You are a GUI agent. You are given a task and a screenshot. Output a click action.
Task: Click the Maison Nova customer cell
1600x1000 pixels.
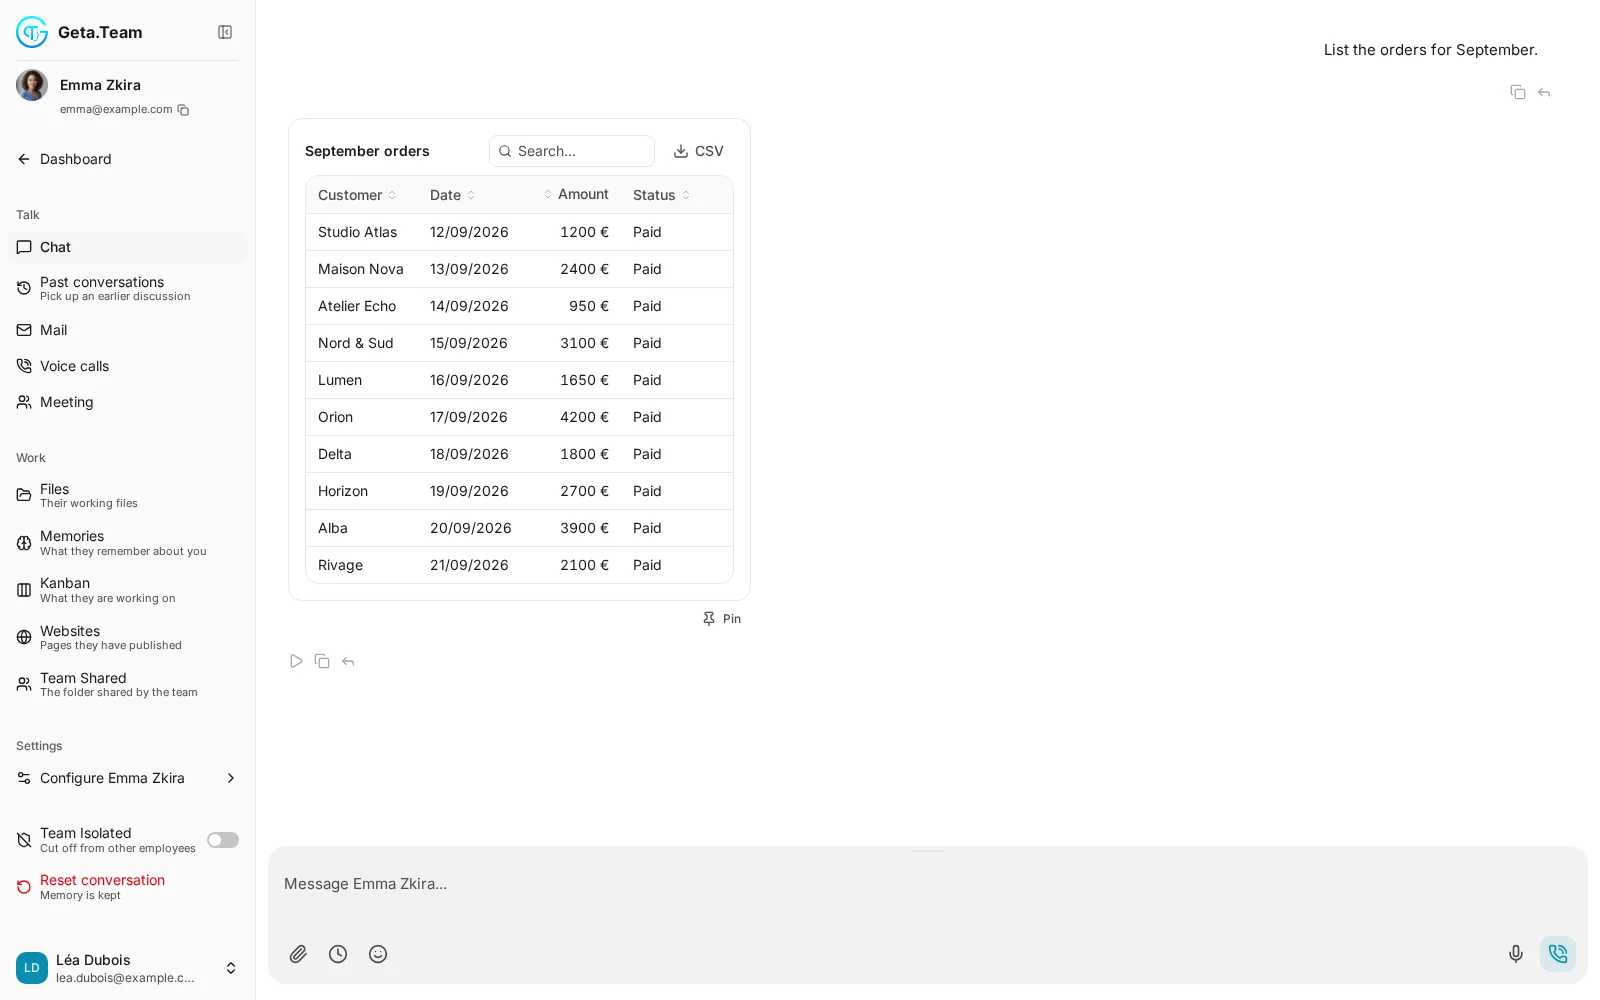361,269
